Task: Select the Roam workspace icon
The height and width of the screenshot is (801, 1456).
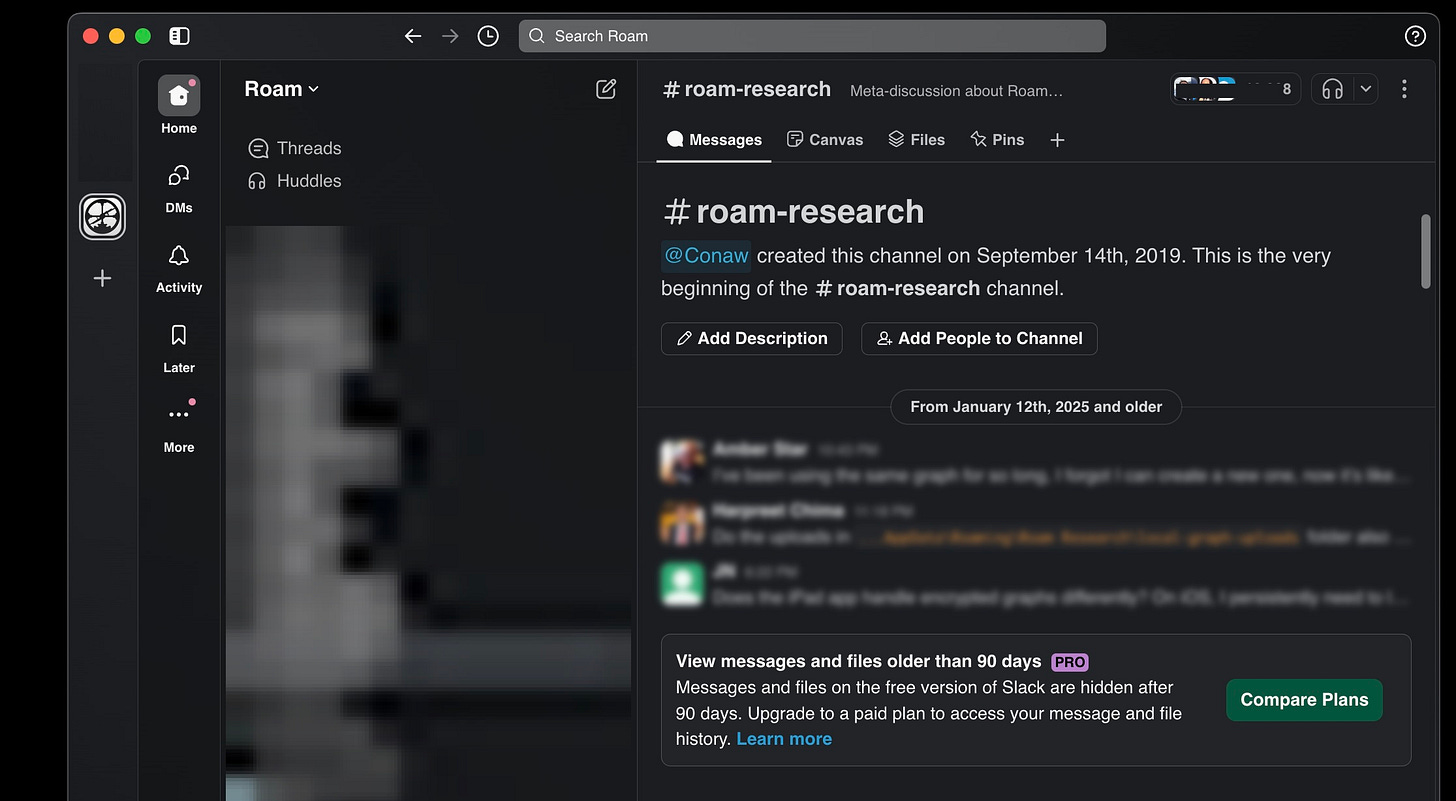Action: pyautogui.click(x=102, y=216)
